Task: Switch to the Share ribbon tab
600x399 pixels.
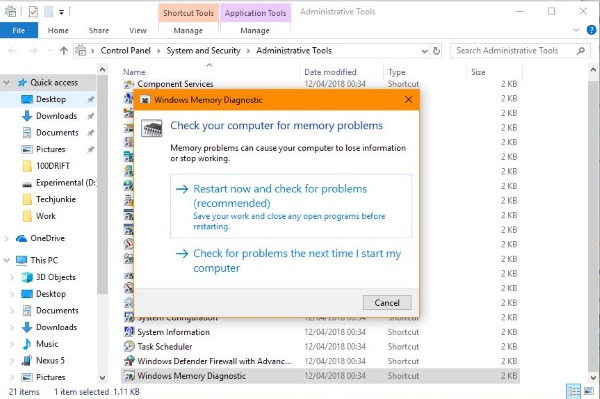Action: (x=99, y=31)
